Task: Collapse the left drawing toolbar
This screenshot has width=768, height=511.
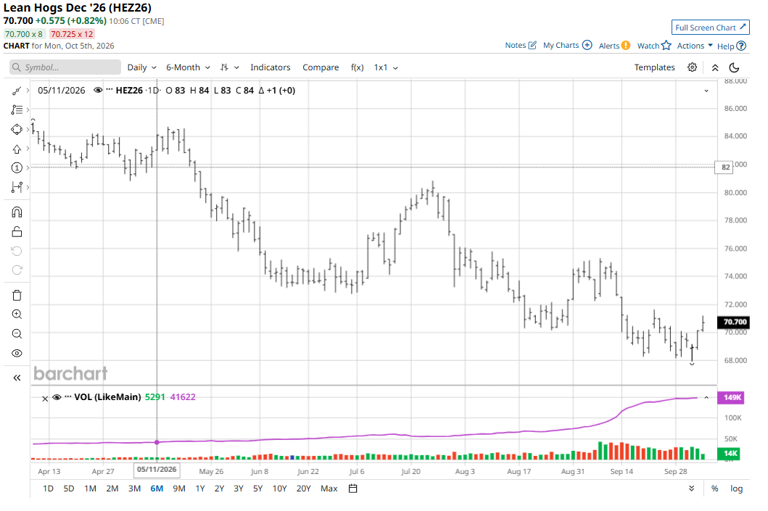Action: [17, 378]
